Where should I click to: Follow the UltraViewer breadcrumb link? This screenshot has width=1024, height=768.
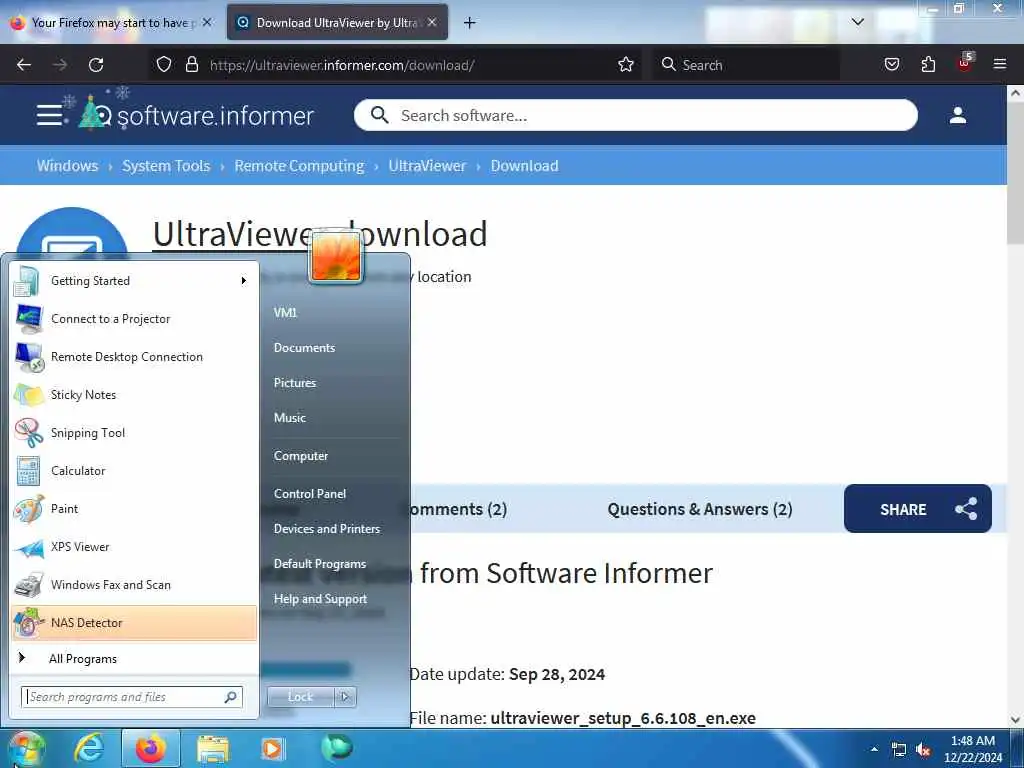[427, 166]
